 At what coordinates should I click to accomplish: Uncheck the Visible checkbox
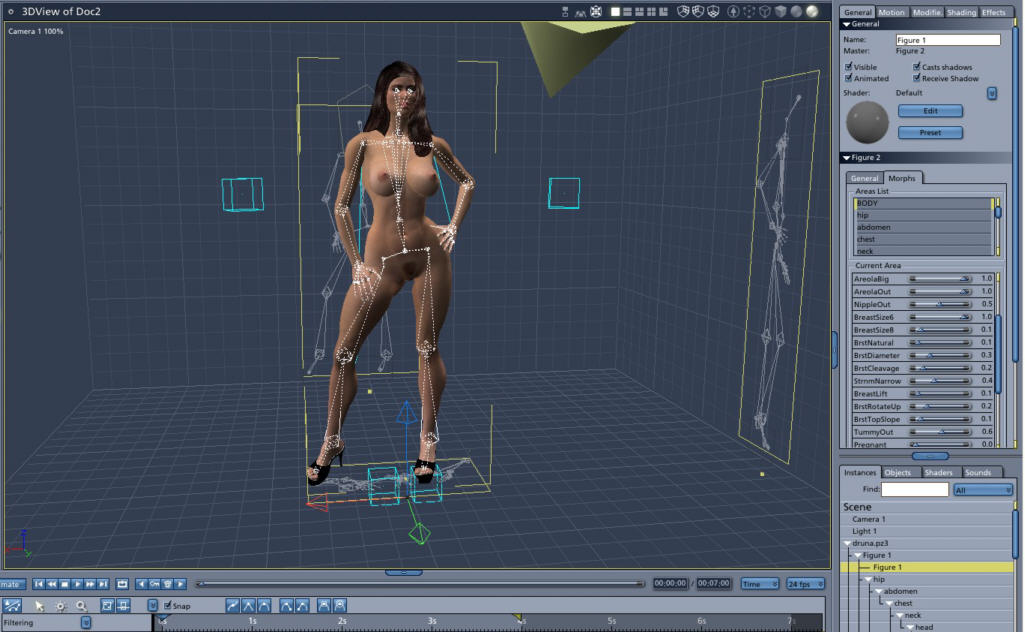[849, 67]
